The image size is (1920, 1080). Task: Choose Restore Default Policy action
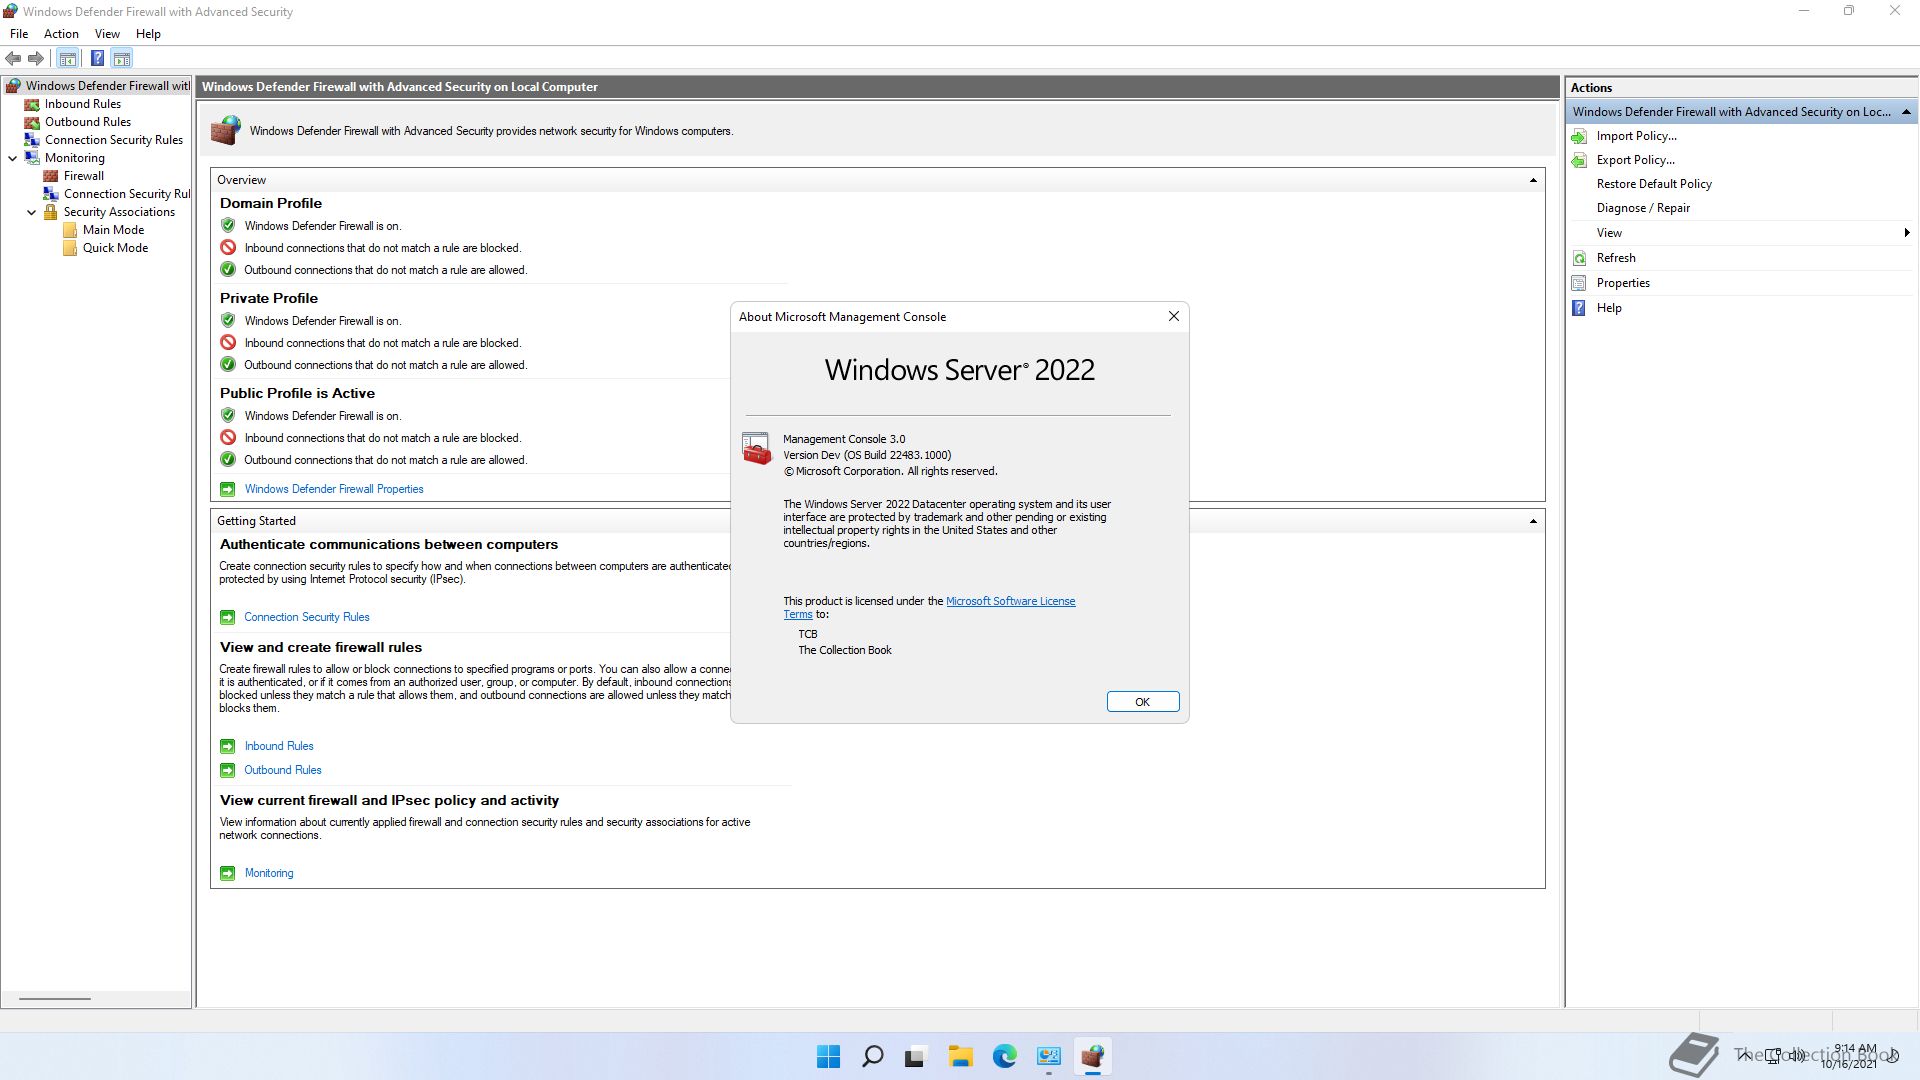(1654, 184)
